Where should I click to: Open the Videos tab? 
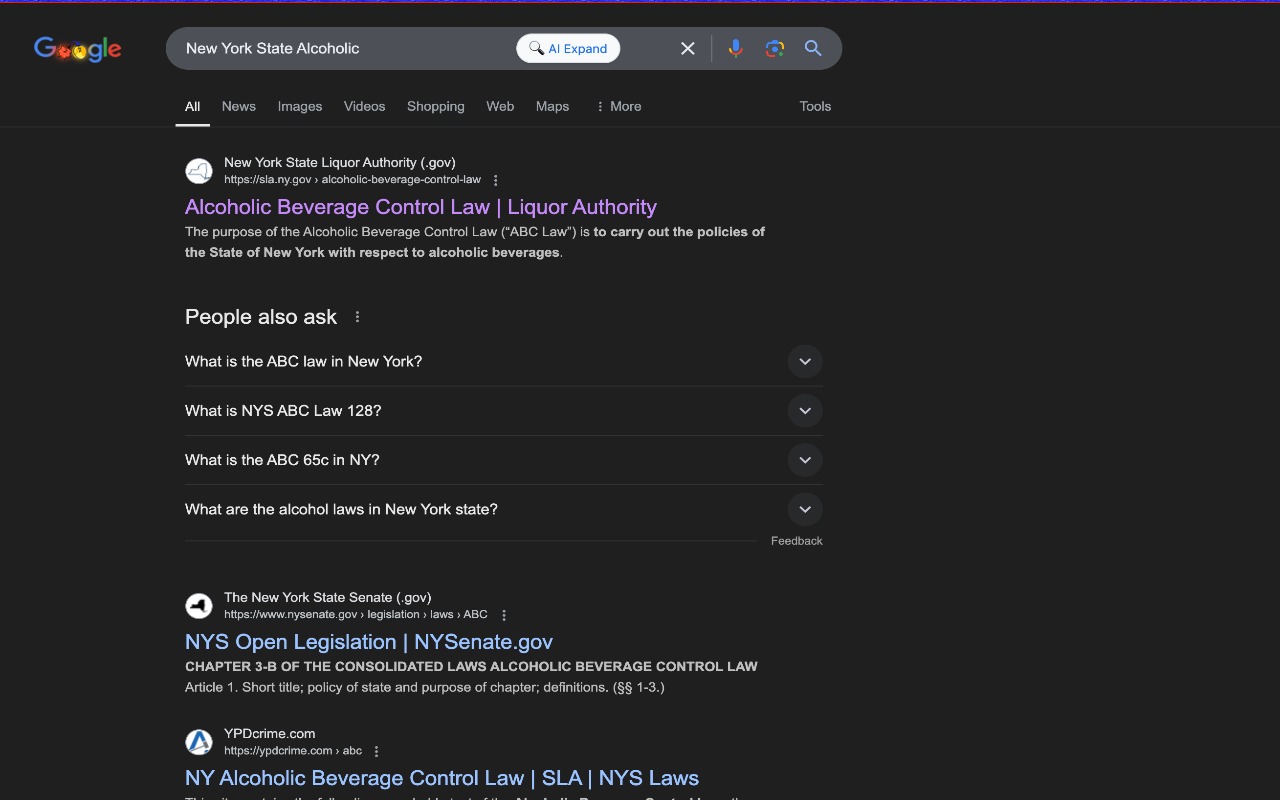364,106
